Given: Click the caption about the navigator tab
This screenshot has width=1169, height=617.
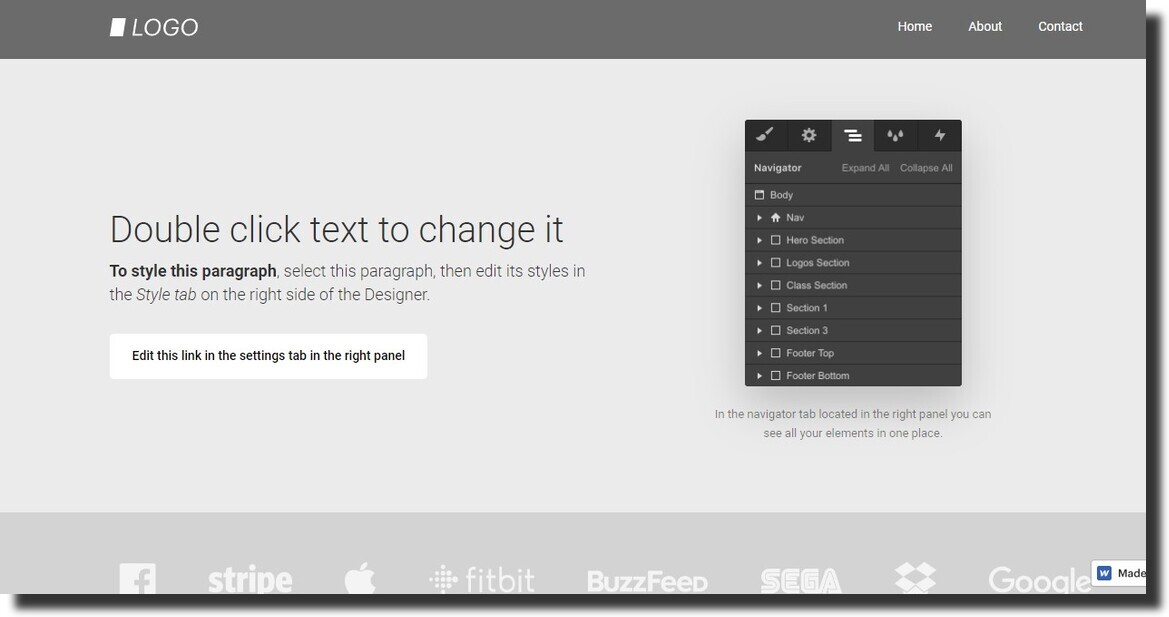Looking at the screenshot, I should click(x=853, y=423).
